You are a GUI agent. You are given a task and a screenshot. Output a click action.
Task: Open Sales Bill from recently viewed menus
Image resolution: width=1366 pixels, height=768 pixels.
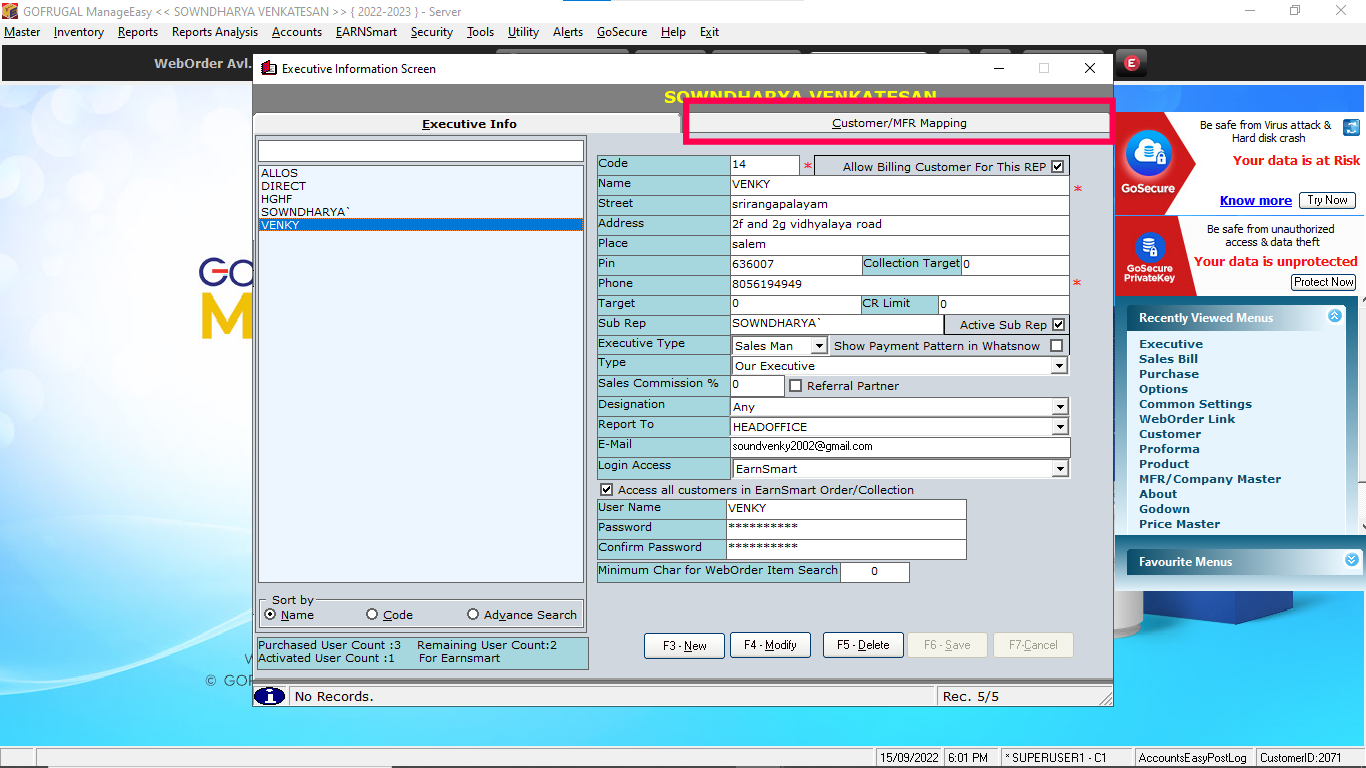pos(1168,359)
